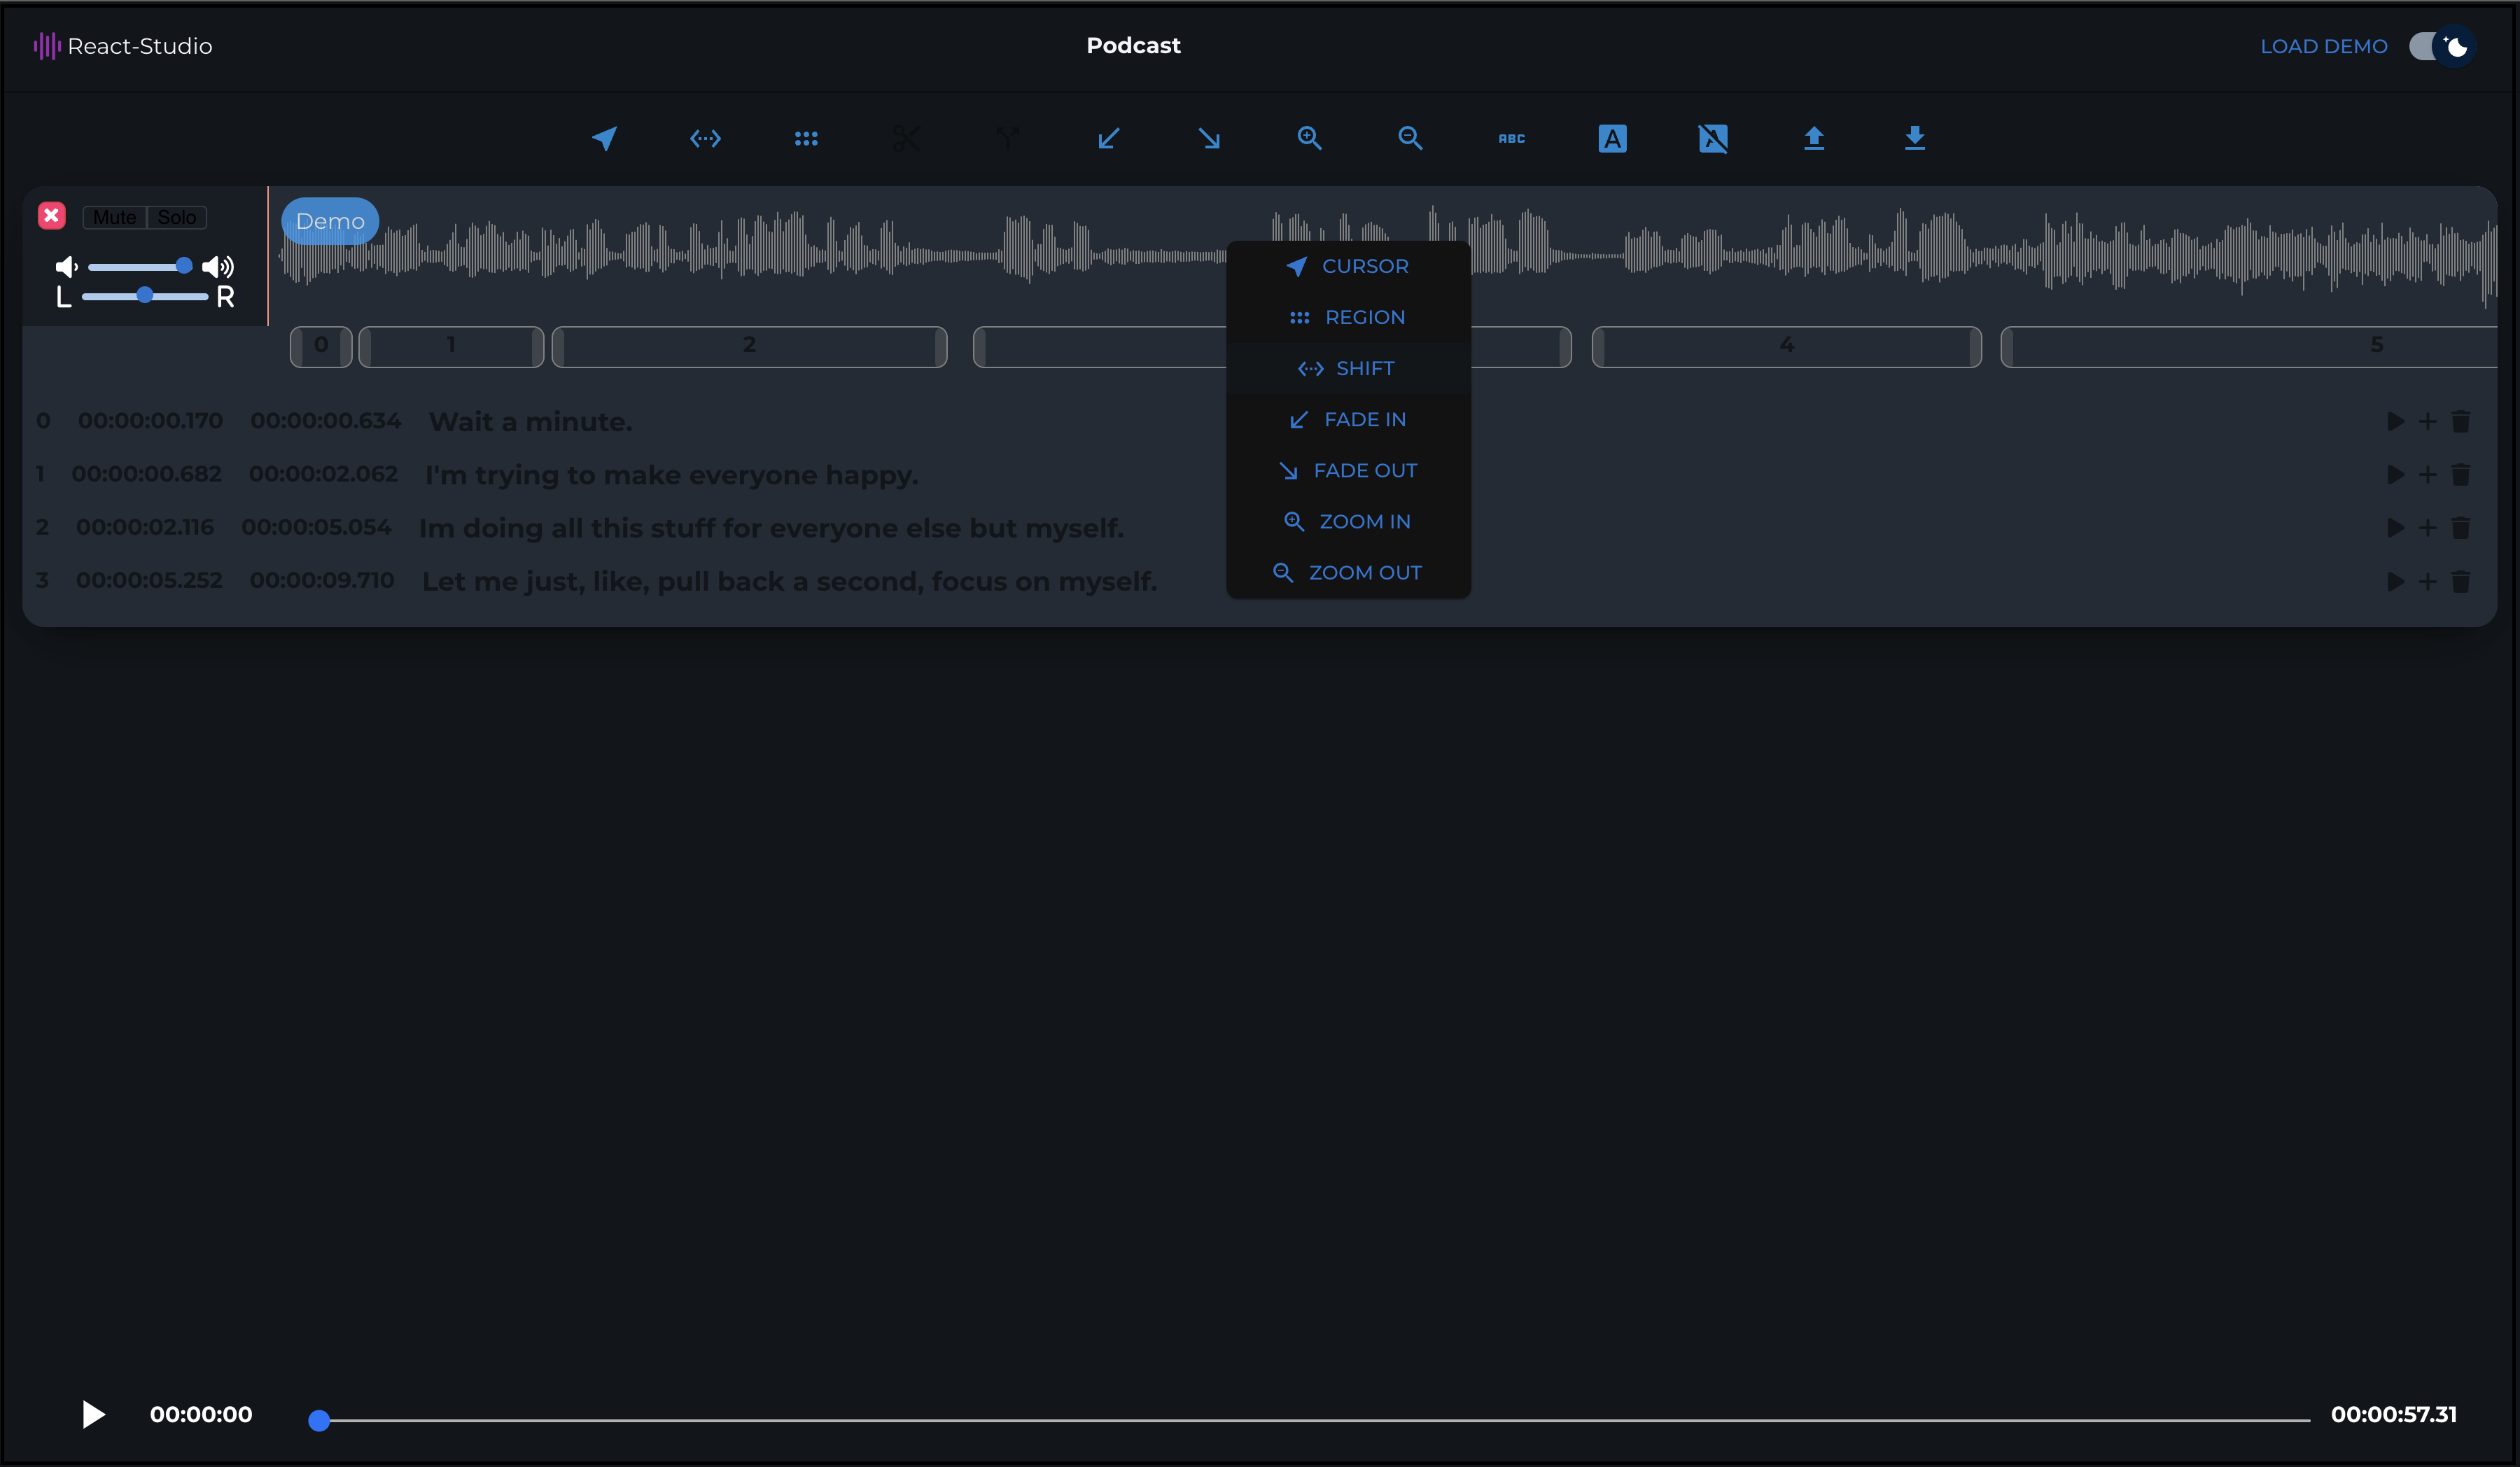Select the cursor arrow tool in toolbar
2520x1467 pixels.
tap(604, 138)
